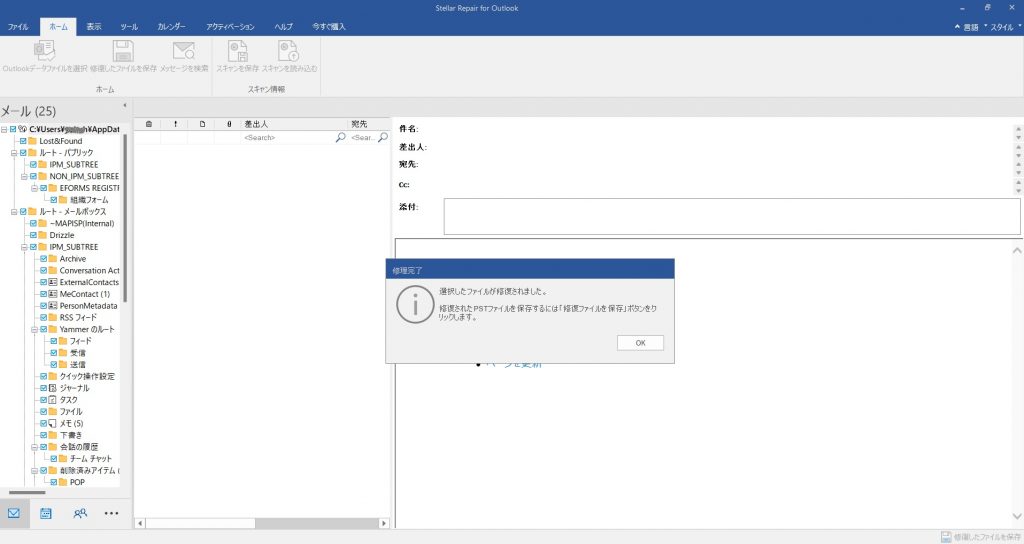Click the Drizzle folder icon
The height and width of the screenshot is (544, 1024).
coord(42,235)
